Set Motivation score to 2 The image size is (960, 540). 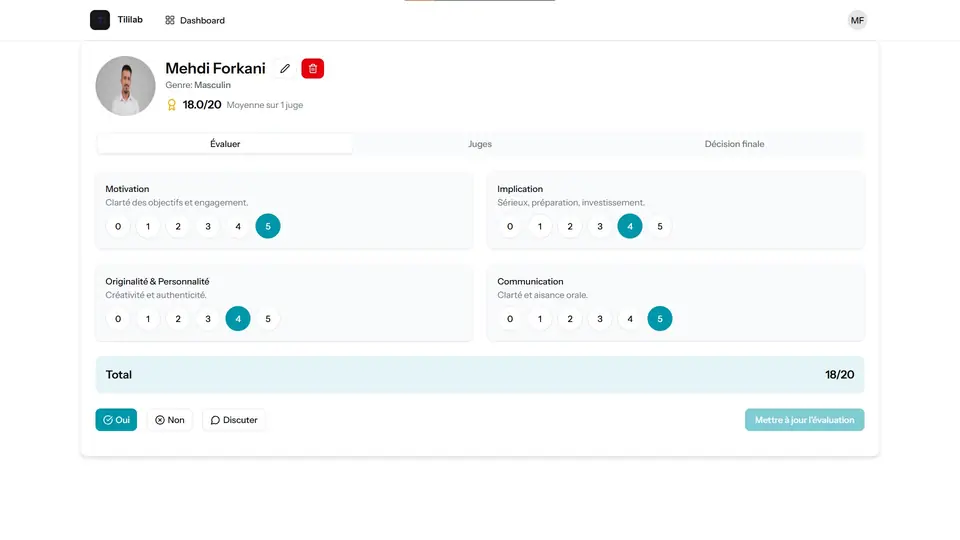178,227
